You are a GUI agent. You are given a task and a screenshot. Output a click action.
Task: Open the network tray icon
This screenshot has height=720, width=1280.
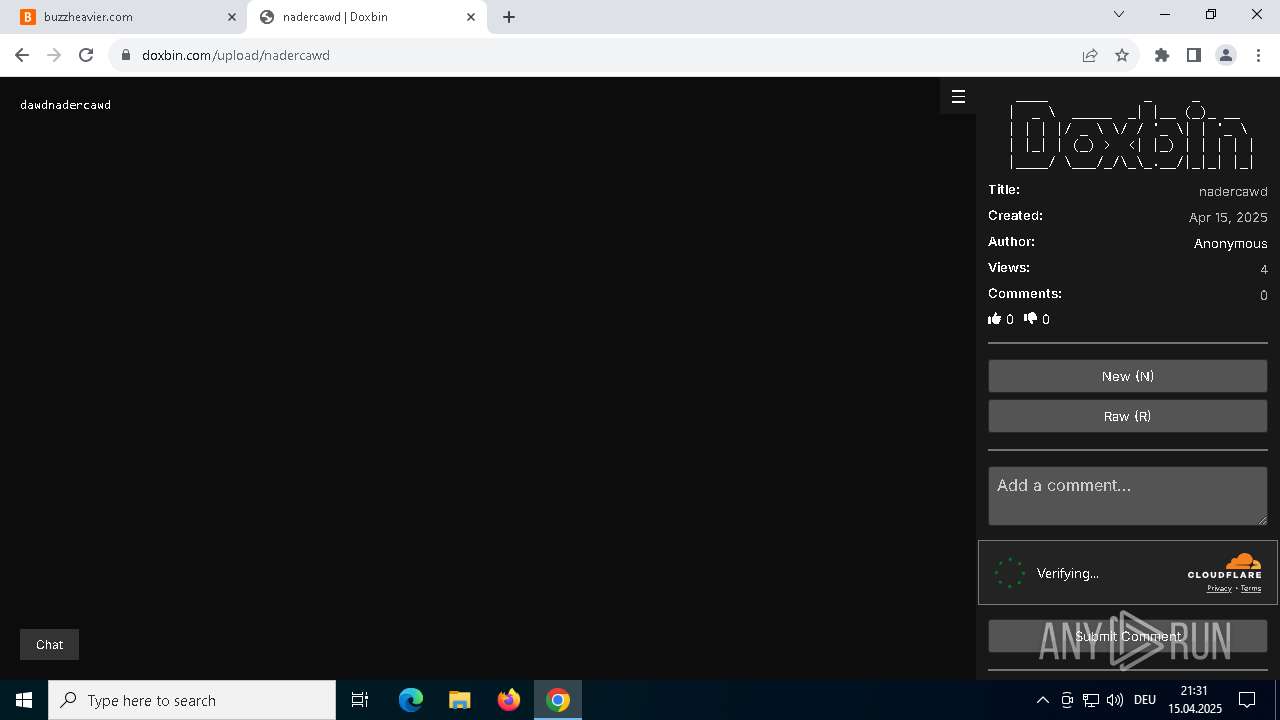1091,700
